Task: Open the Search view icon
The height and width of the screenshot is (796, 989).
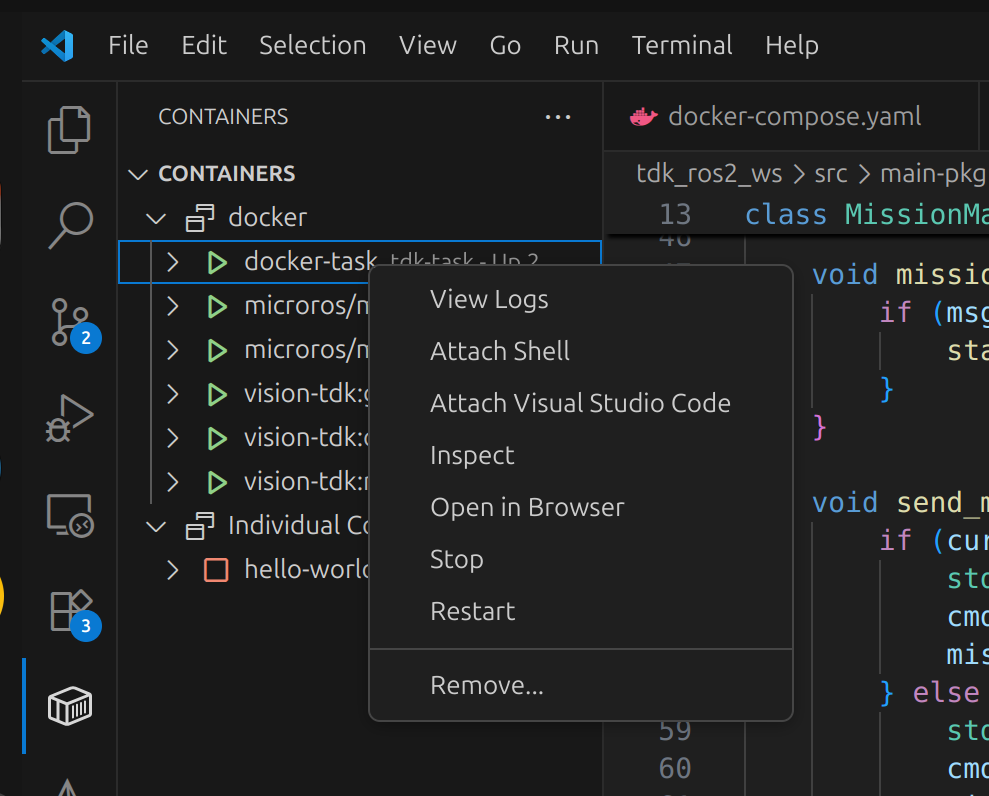Action: tap(70, 225)
